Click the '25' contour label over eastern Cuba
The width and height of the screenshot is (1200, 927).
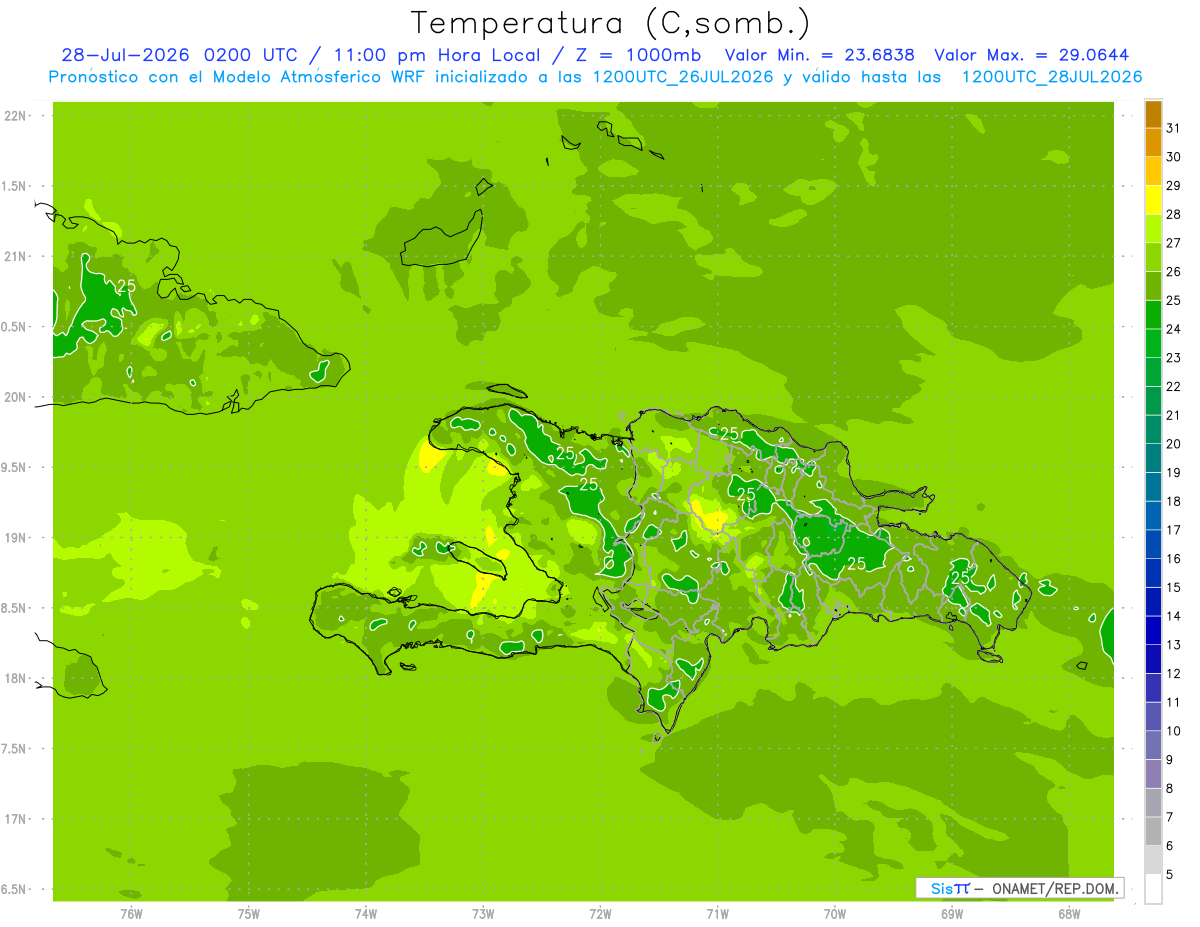coord(126,286)
